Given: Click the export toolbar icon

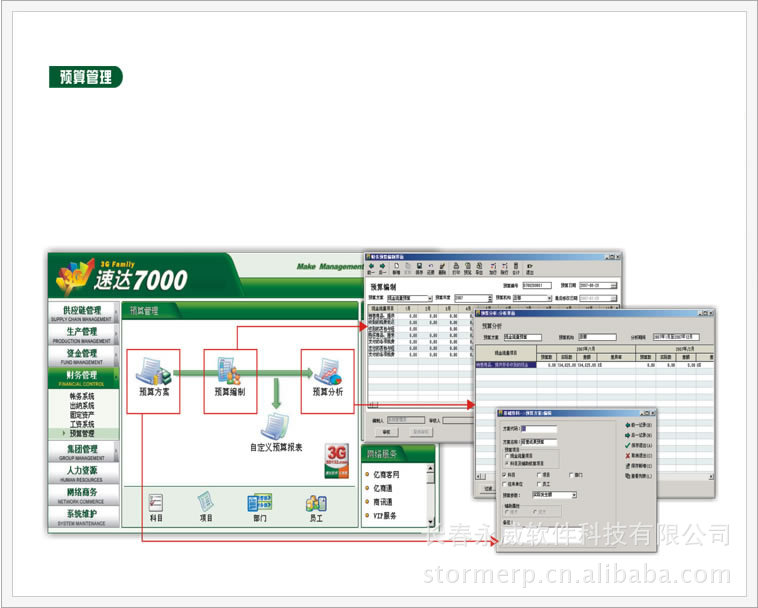Looking at the screenshot, I should 479,269.
